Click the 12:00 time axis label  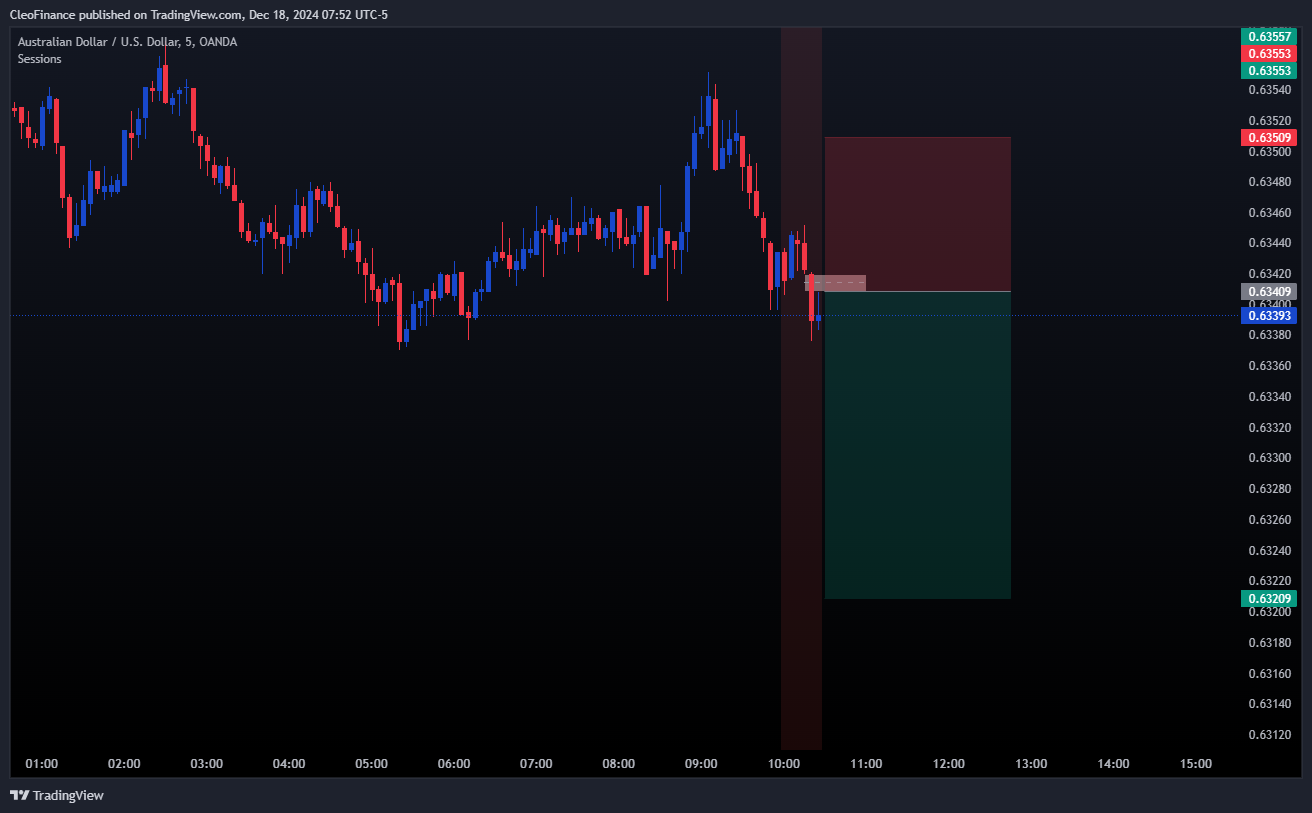(x=949, y=764)
